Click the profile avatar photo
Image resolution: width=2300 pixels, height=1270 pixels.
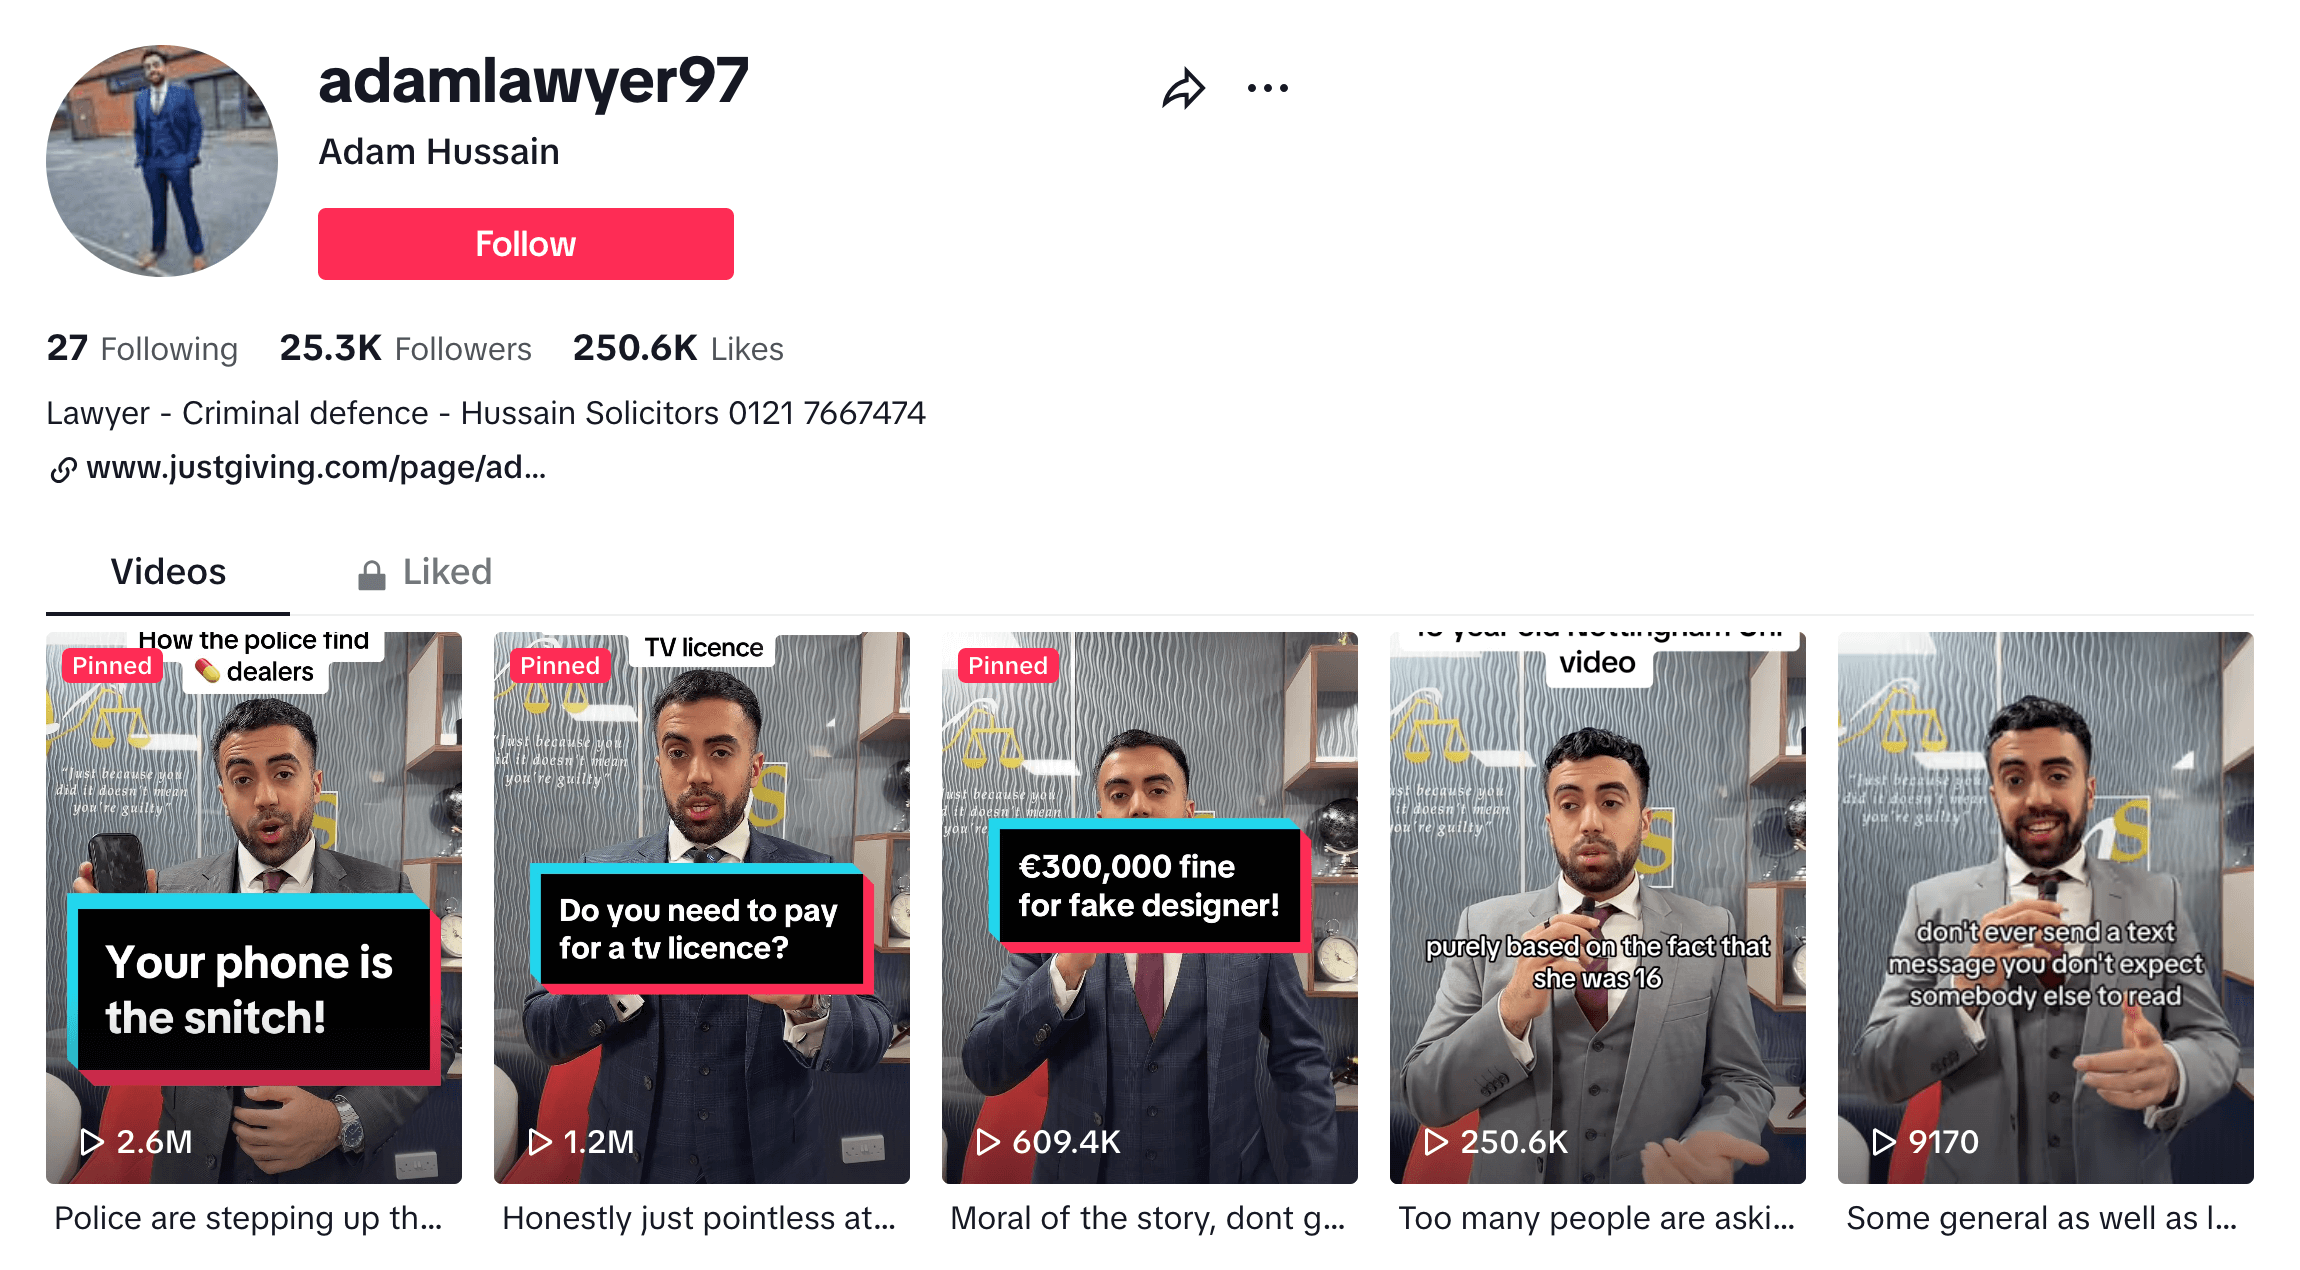pyautogui.click(x=162, y=160)
